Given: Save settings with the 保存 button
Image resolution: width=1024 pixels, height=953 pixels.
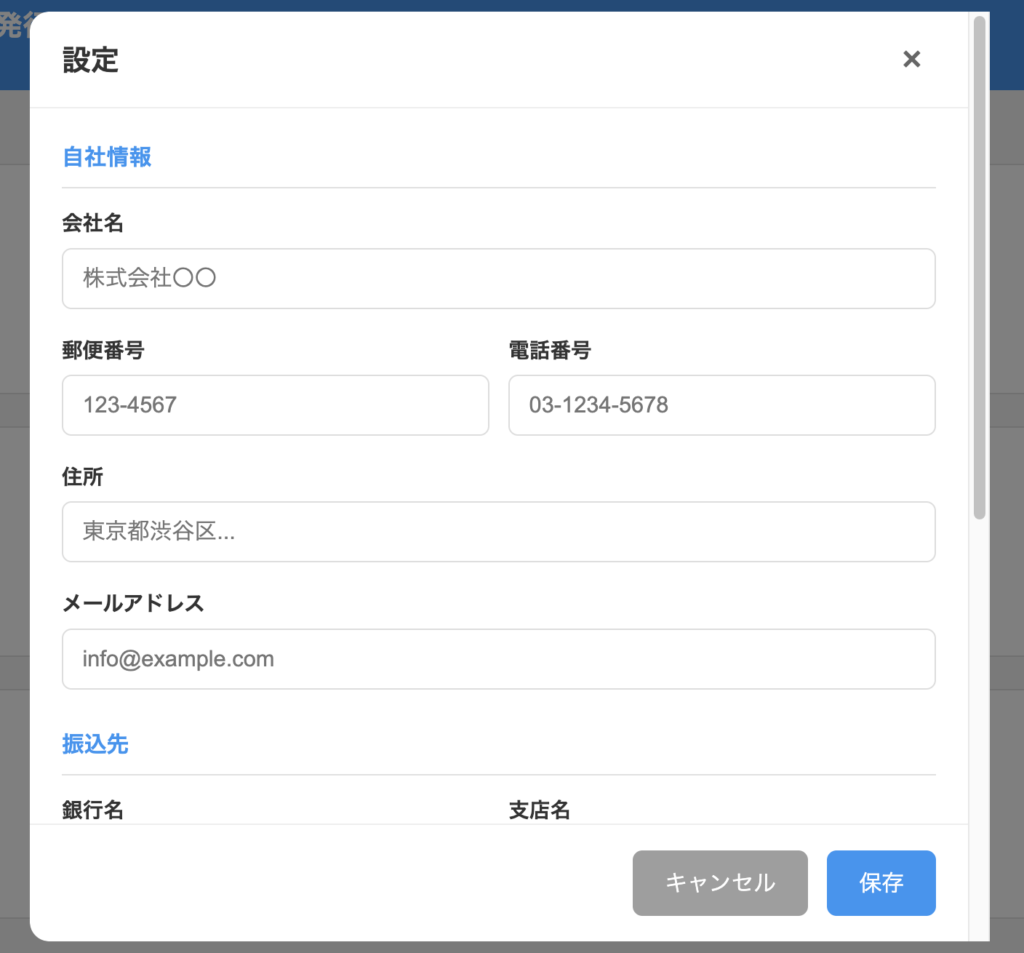Looking at the screenshot, I should pos(880,883).
